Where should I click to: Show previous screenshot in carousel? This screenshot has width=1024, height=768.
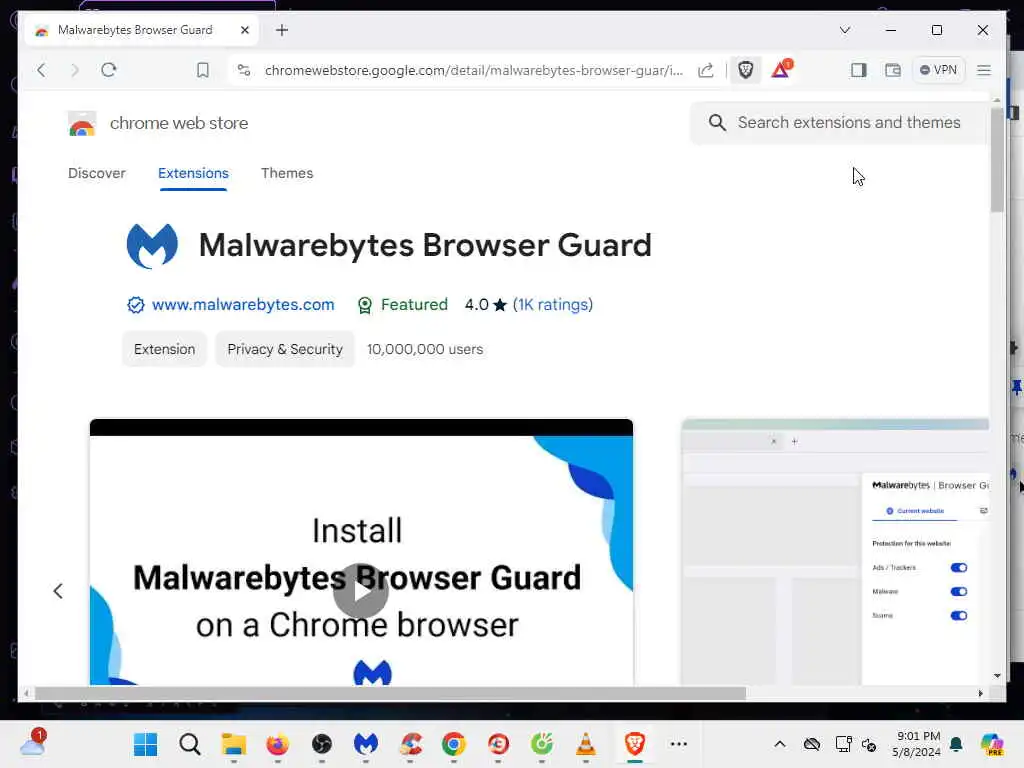pos(58,591)
